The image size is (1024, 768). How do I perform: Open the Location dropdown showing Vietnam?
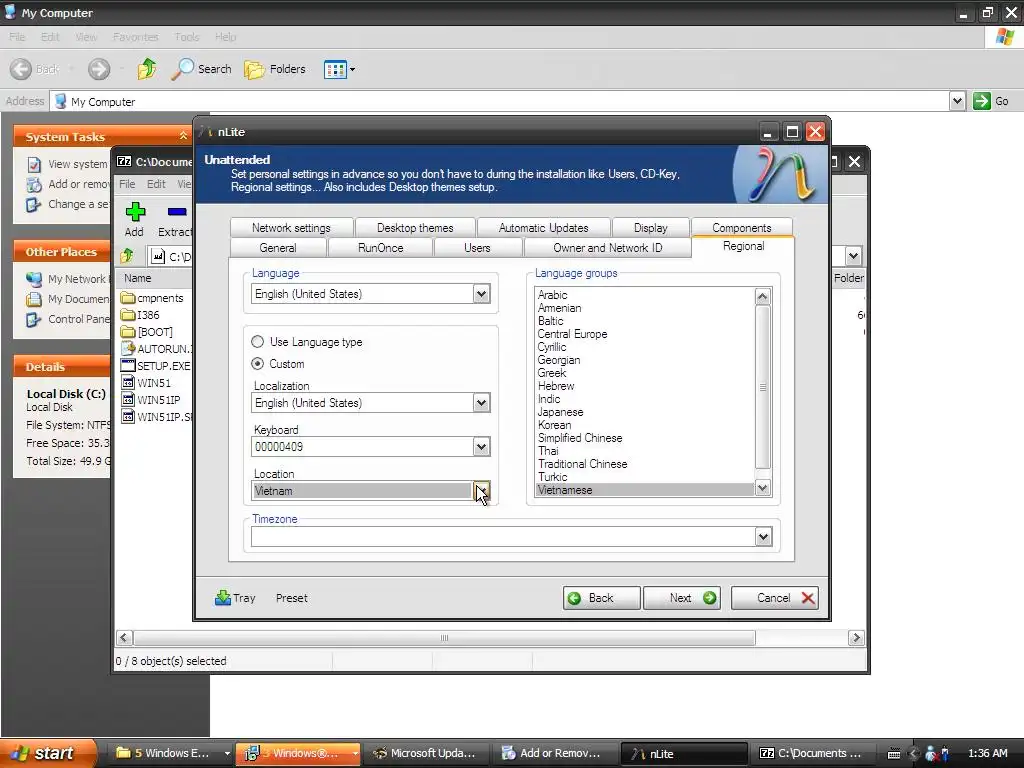(x=481, y=490)
